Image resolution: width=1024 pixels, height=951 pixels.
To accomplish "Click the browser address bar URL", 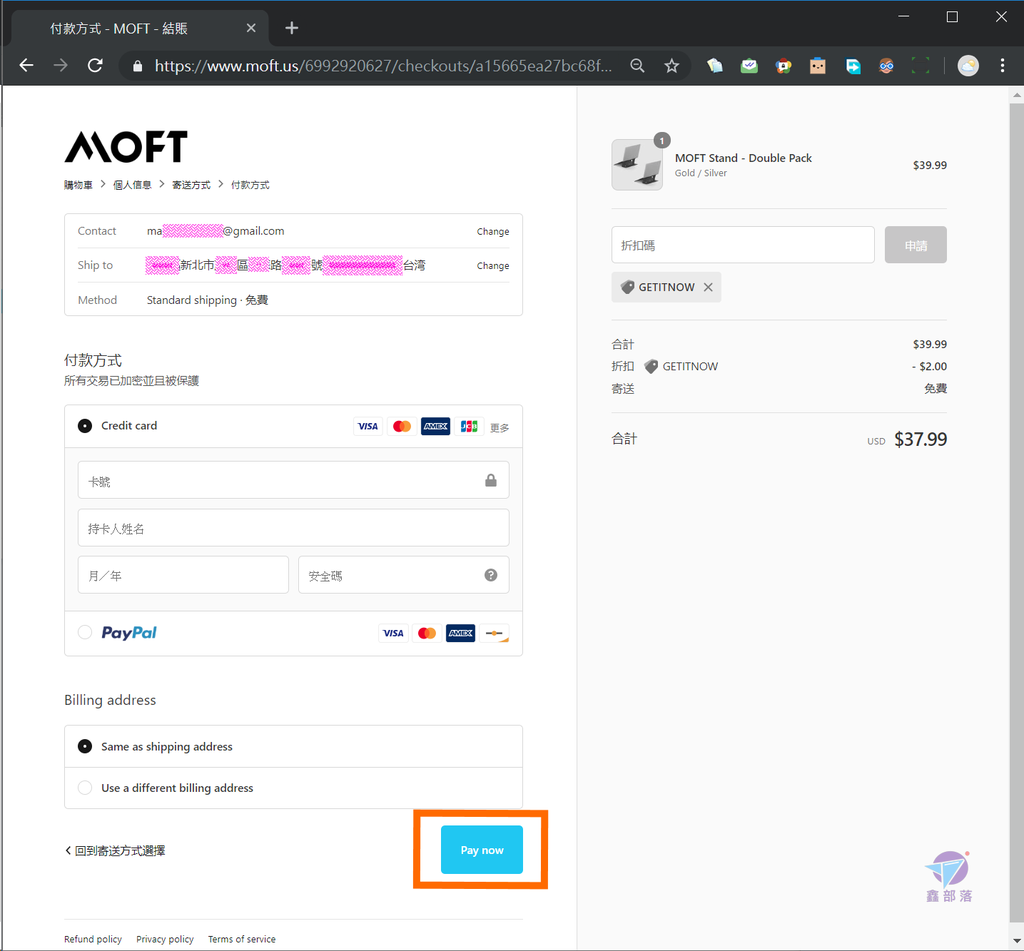I will point(383,66).
